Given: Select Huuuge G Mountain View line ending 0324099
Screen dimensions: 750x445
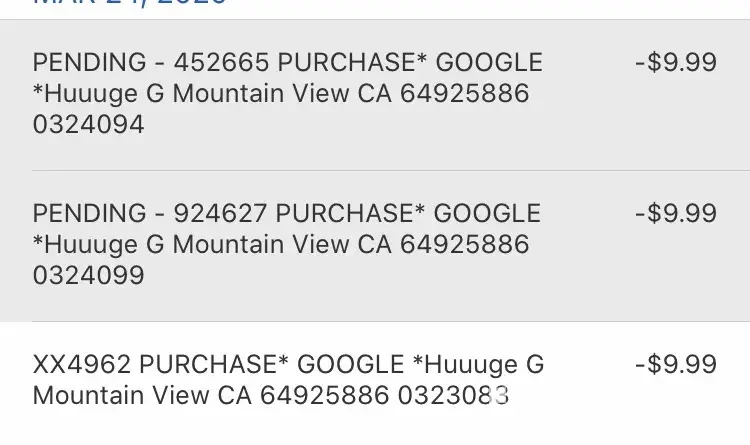Looking at the screenshot, I should 280,245.
